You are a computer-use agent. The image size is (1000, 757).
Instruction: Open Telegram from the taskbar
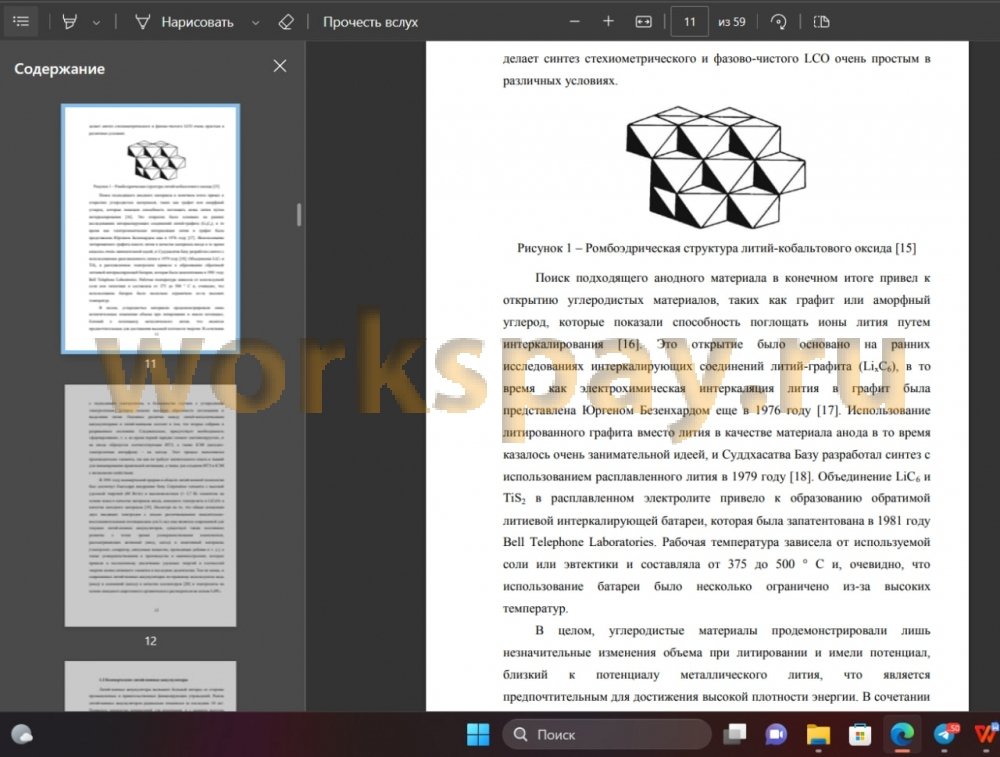pos(945,735)
